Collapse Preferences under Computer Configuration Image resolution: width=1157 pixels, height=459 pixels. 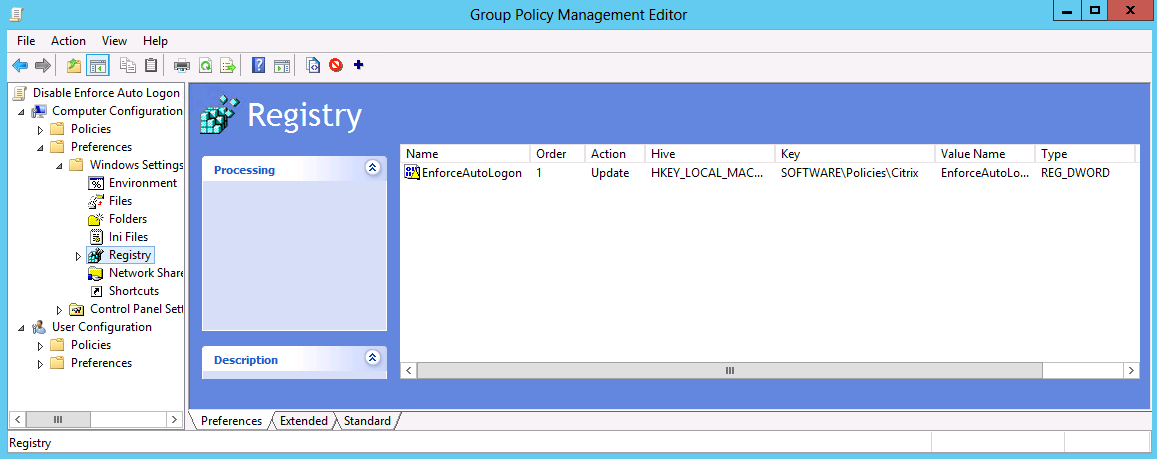tap(41, 148)
